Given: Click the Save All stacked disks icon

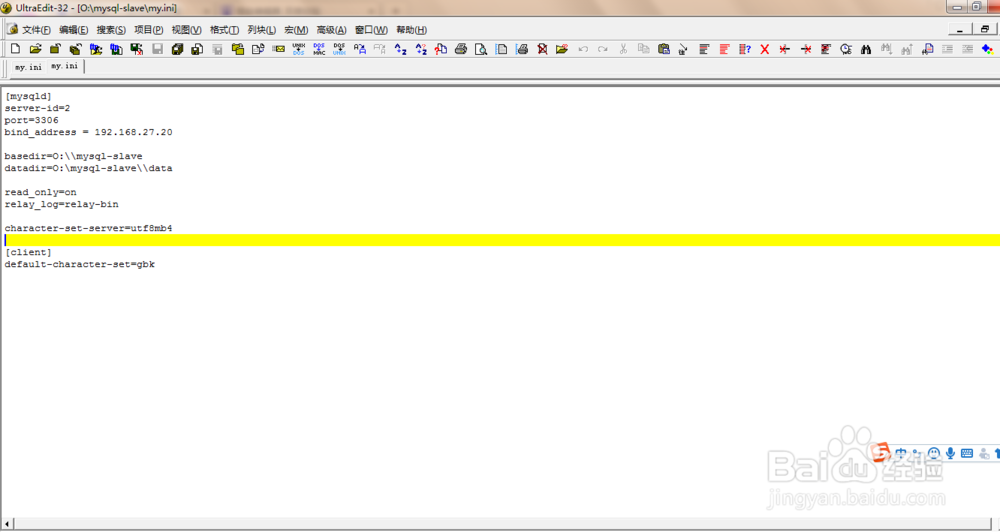Looking at the screenshot, I should [177, 49].
